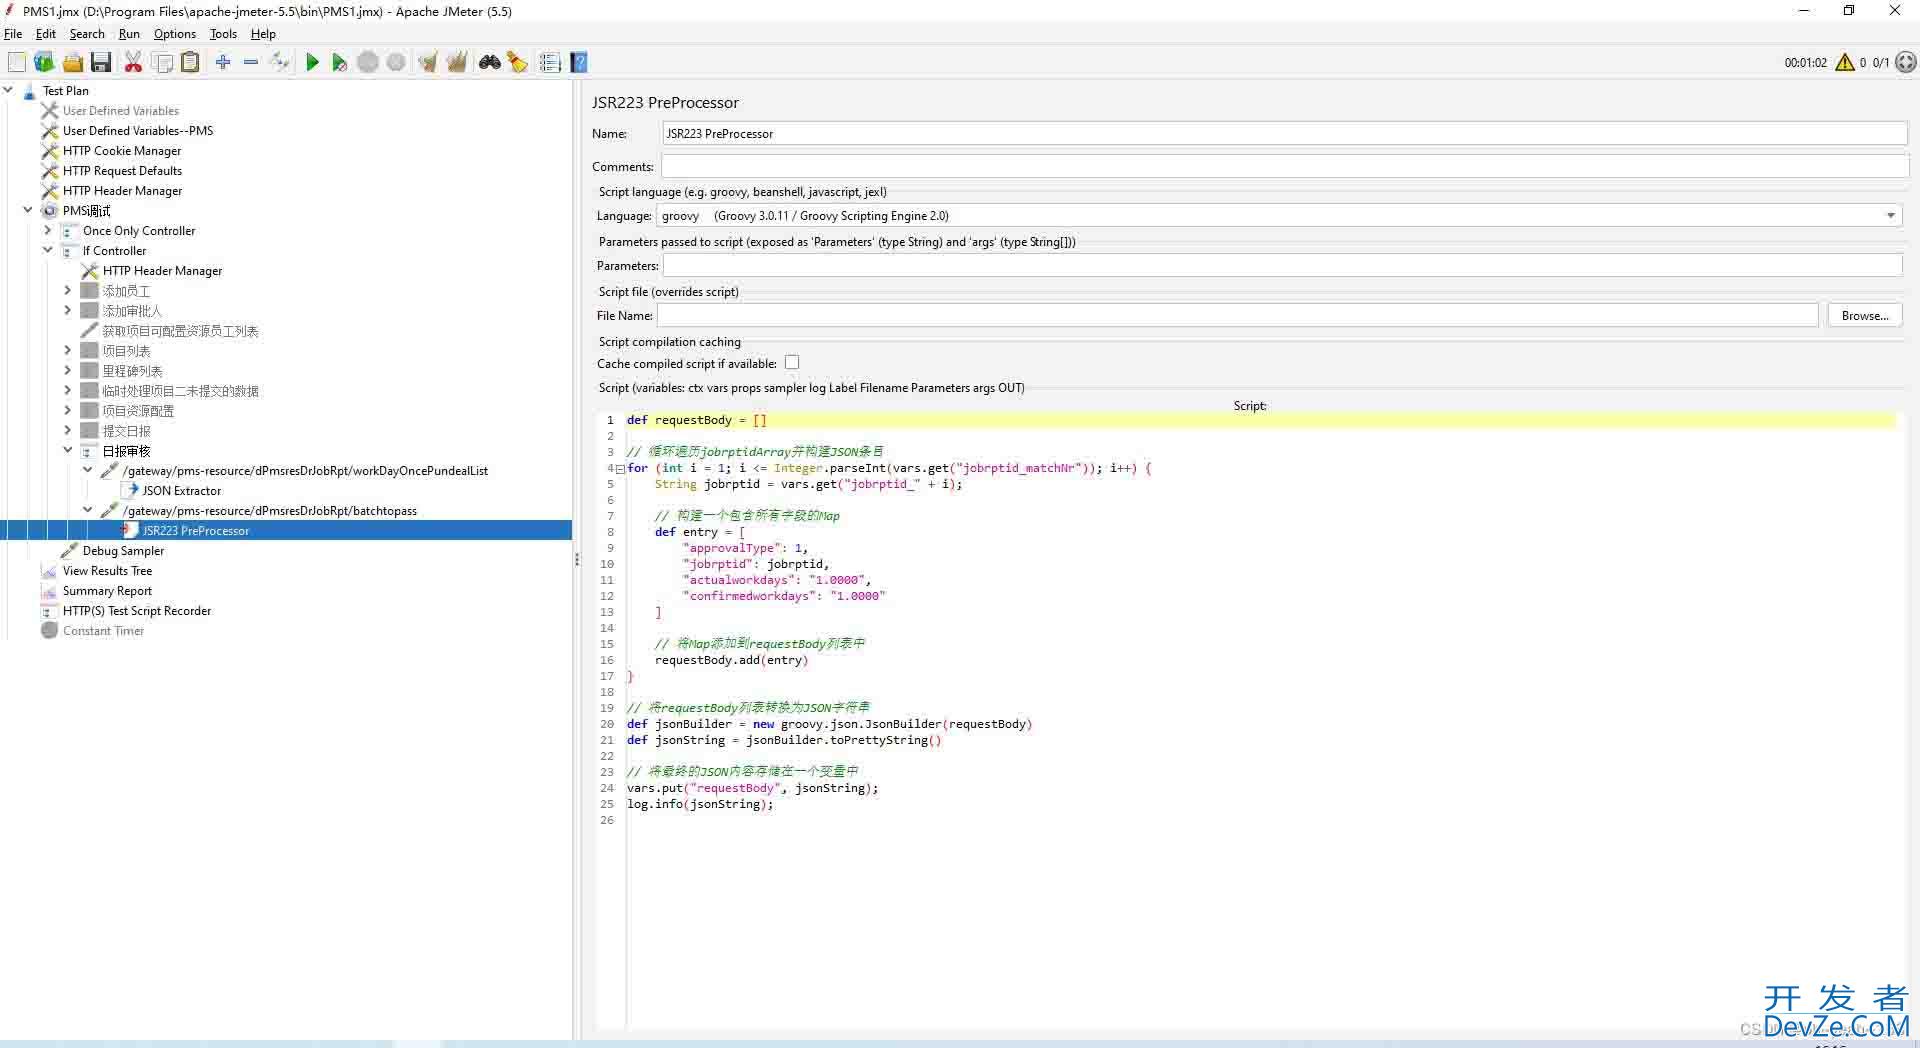Open the Language combo box dropdown
This screenshot has height=1048, width=1920.
coord(1890,216)
